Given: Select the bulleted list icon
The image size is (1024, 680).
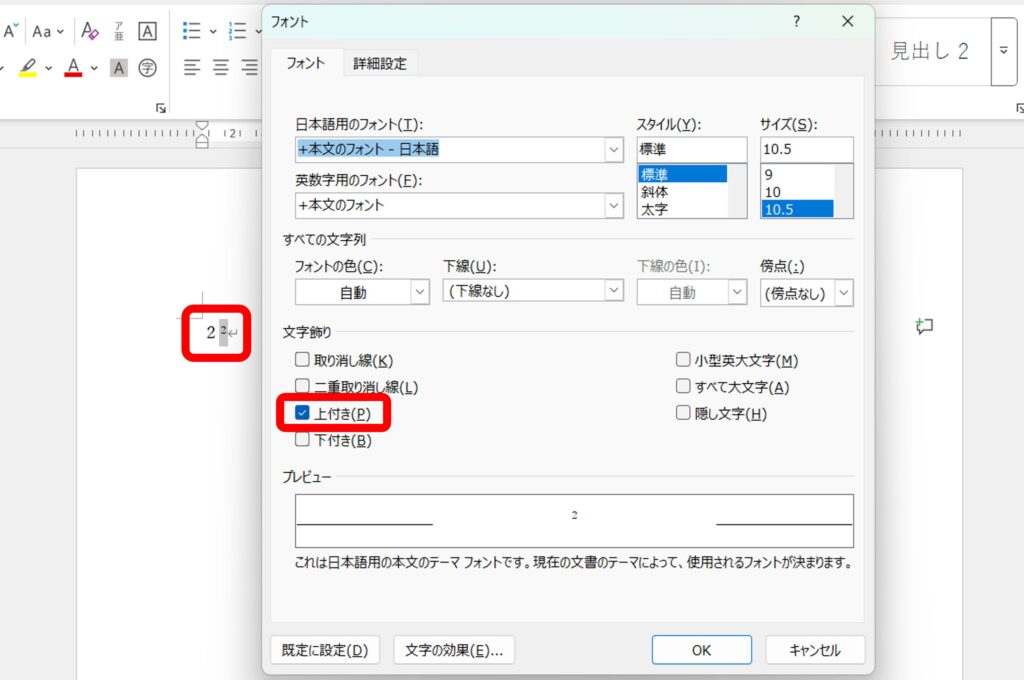Looking at the screenshot, I should (190, 31).
